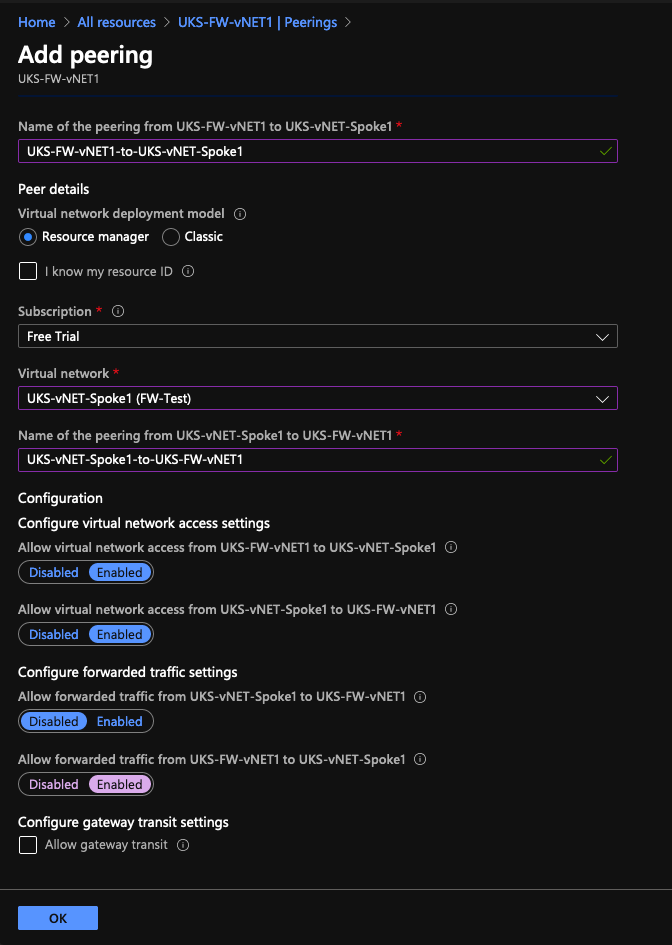The image size is (672, 945).
Task: Click info icon beside Virtual network deployment model
Action: tap(240, 214)
